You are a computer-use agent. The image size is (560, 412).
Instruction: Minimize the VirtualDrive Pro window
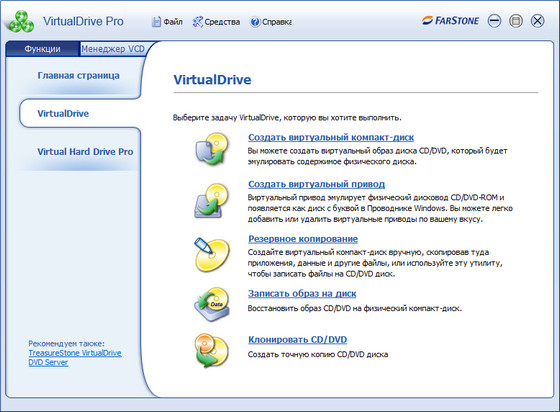tap(495, 21)
